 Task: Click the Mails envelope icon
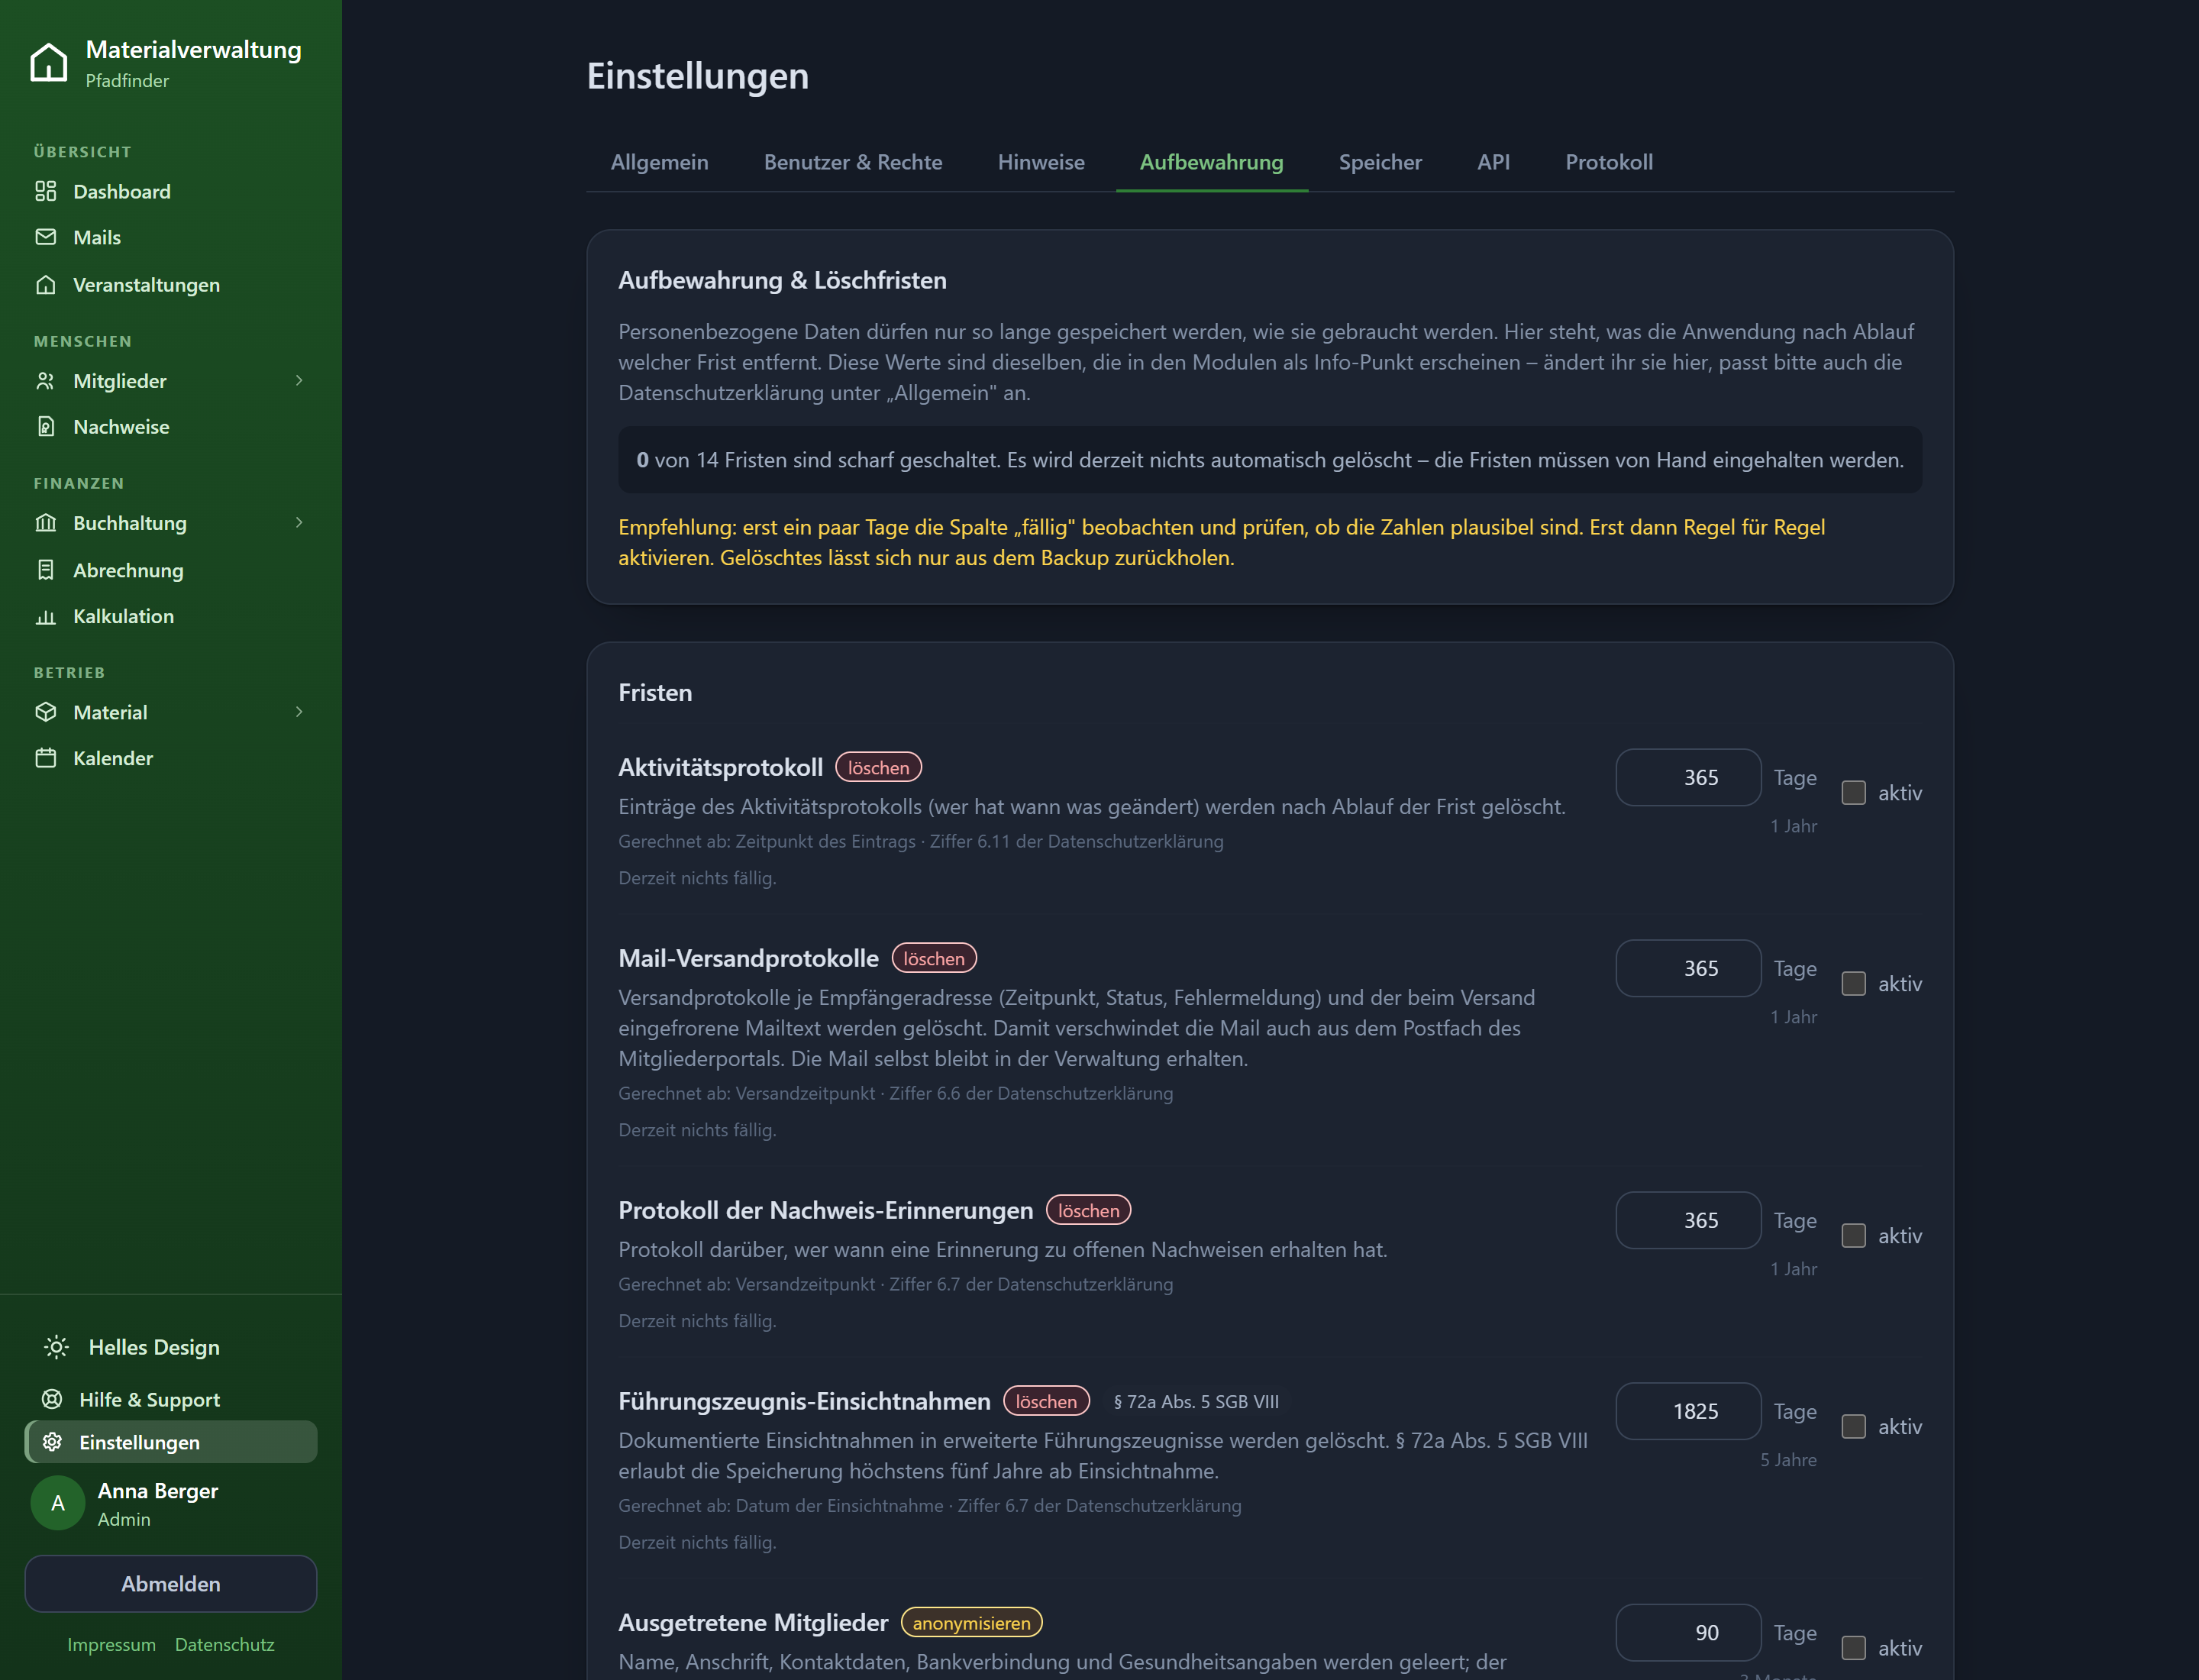coord(46,237)
